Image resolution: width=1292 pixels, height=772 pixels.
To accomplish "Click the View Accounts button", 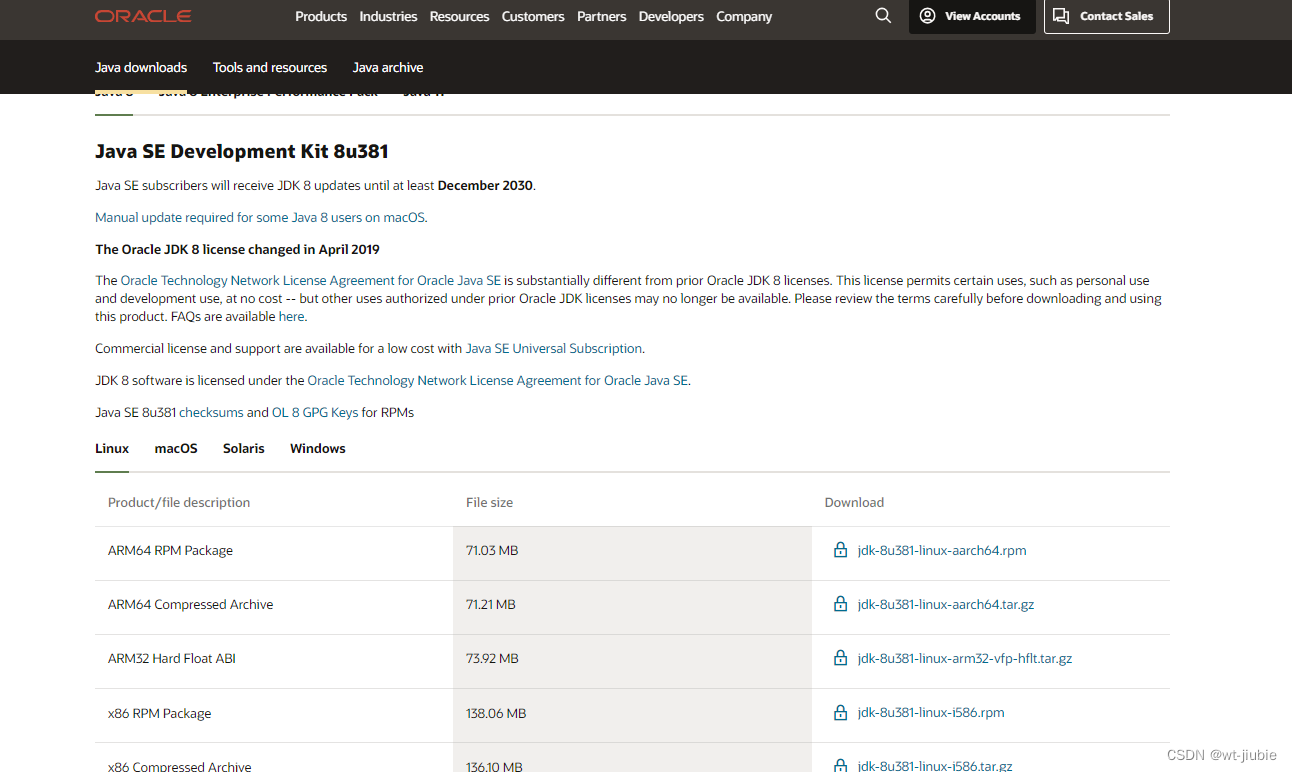I will 972,16.
